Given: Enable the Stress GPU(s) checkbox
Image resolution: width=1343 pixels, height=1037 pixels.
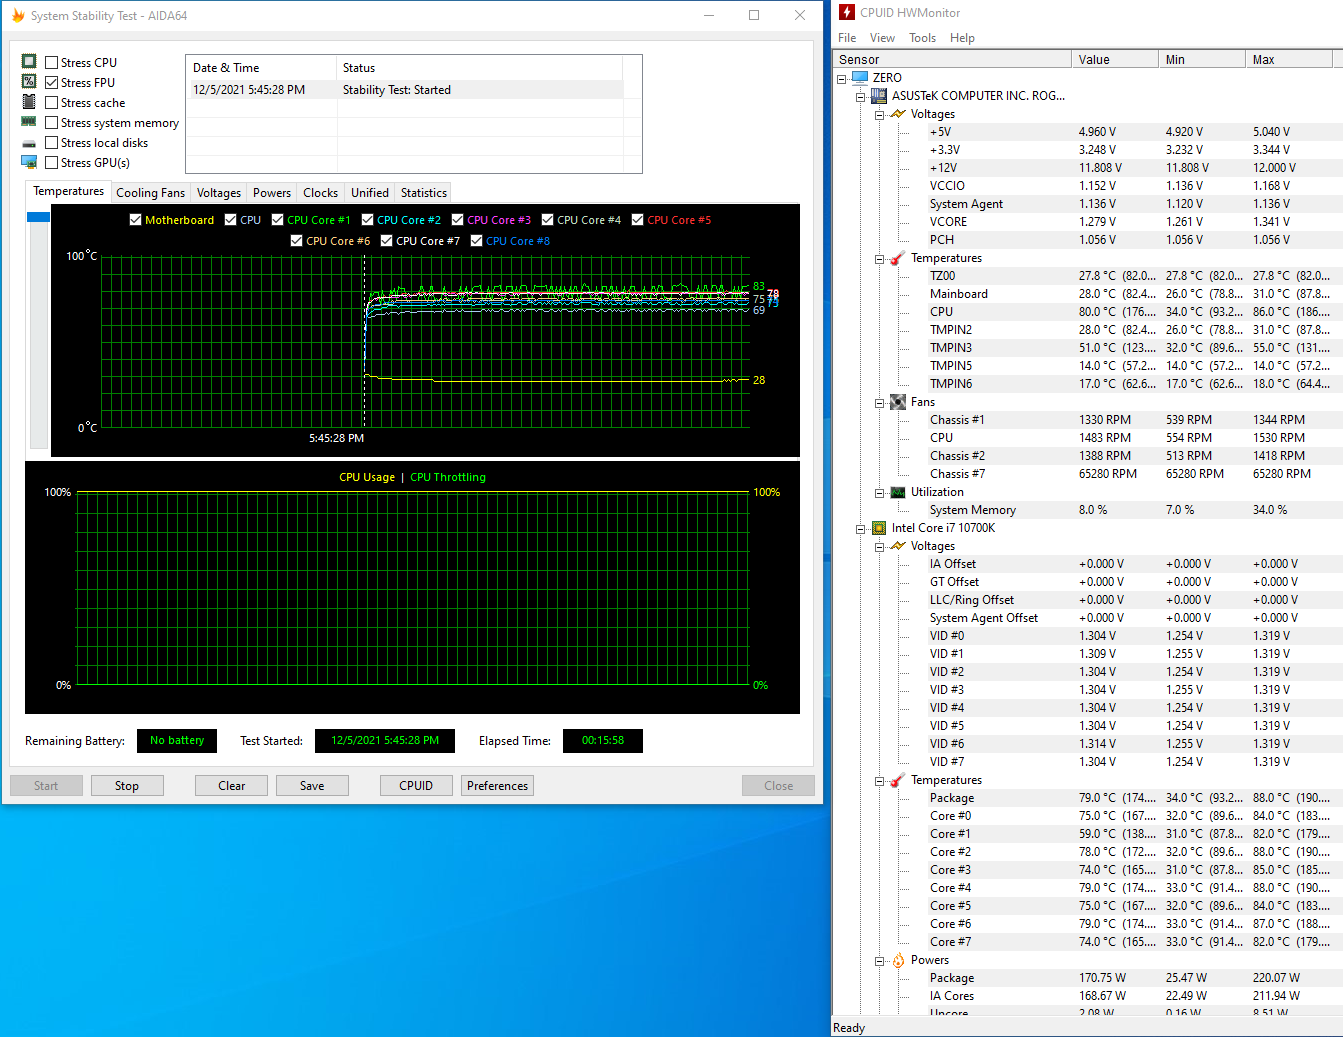Looking at the screenshot, I should [x=52, y=162].
